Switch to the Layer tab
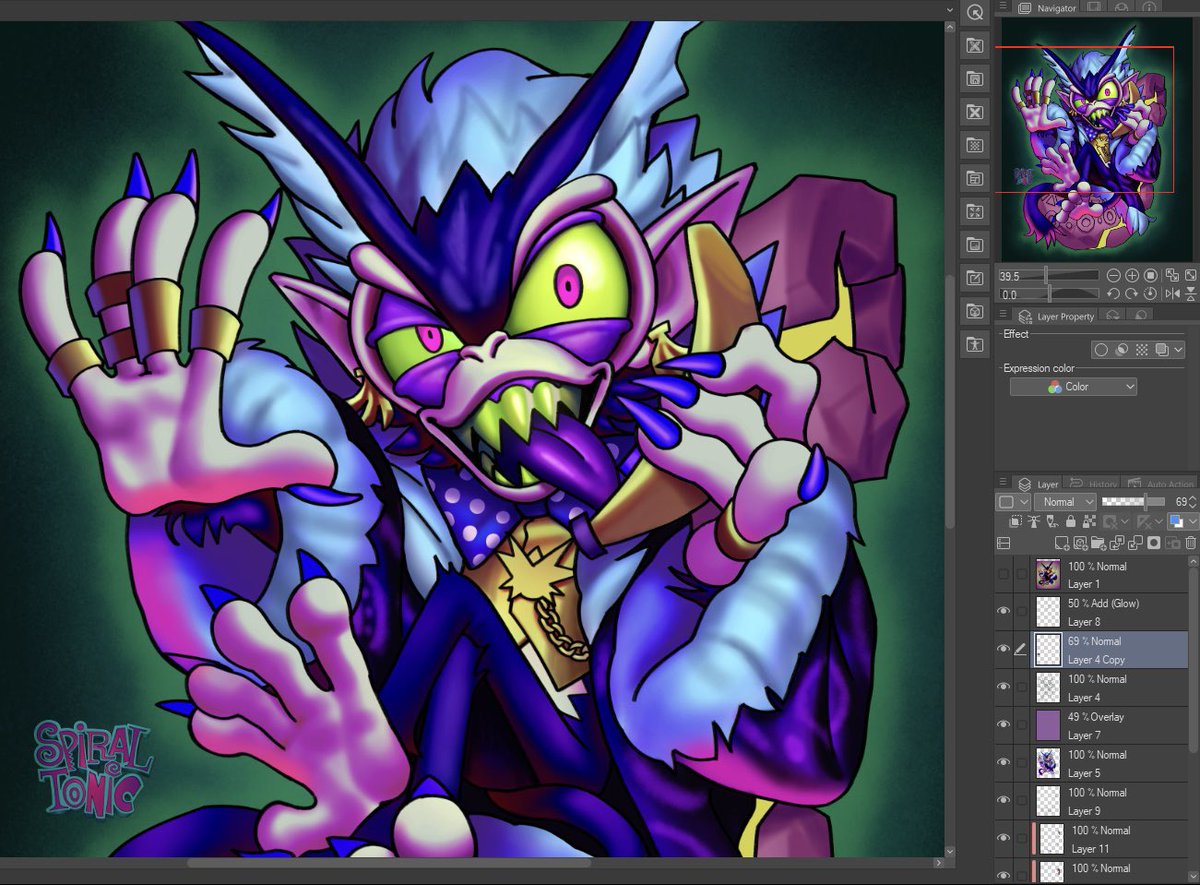The image size is (1200, 885). point(1037,484)
